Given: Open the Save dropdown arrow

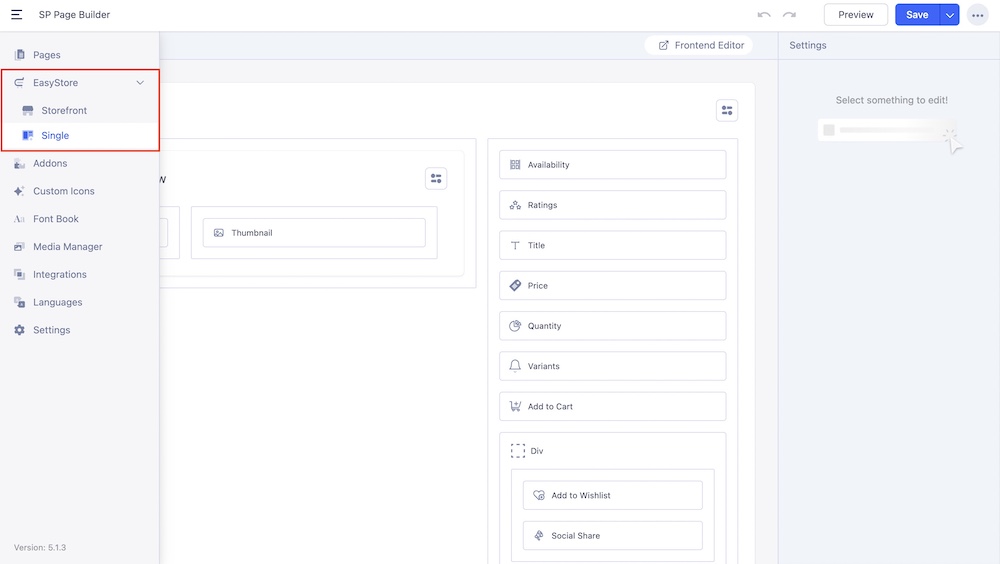Looking at the screenshot, I should 949,15.
